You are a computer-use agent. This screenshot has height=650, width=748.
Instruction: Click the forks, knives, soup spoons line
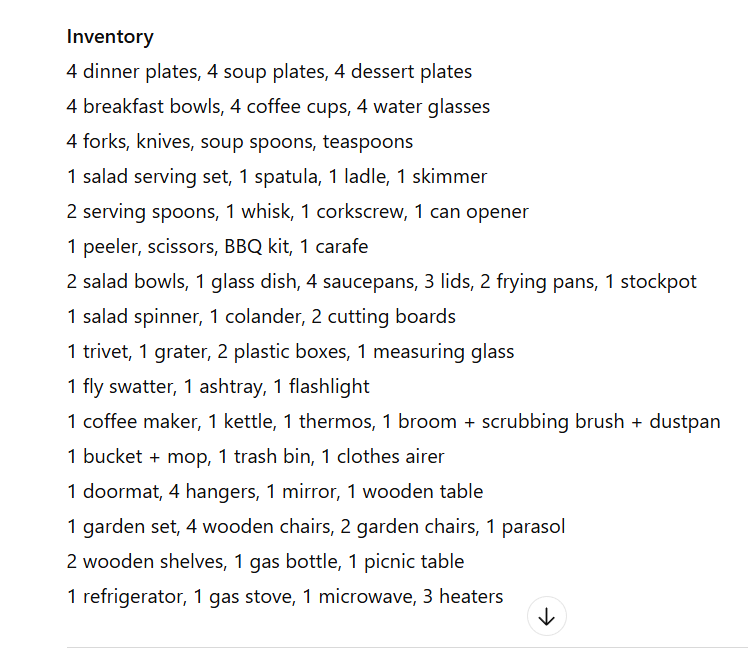click(240, 142)
